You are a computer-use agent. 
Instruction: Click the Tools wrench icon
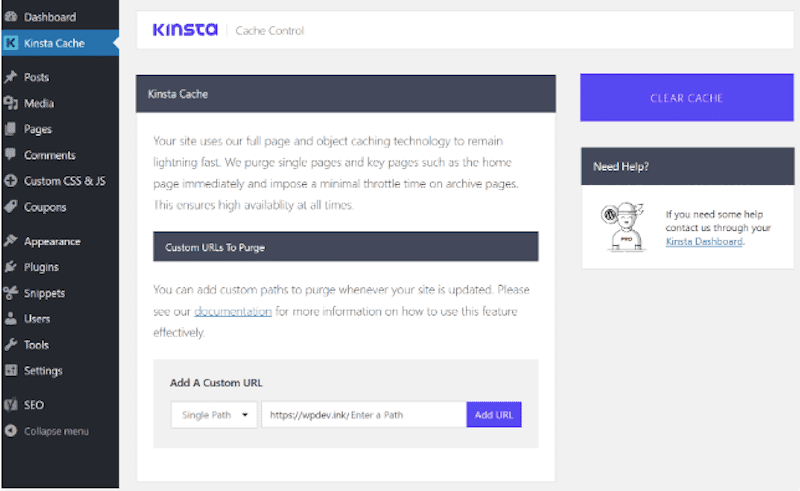point(11,345)
